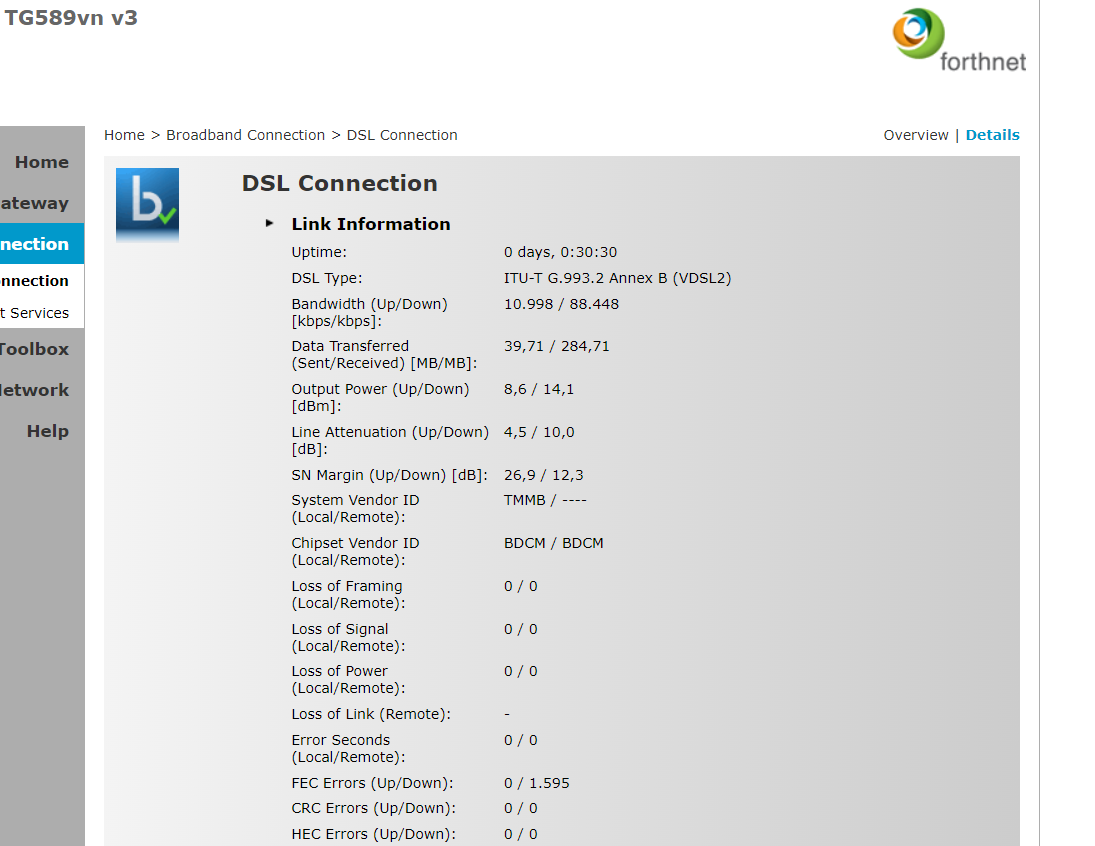
Task: Click the Chipset Vendor ID label
Action: click(x=355, y=551)
